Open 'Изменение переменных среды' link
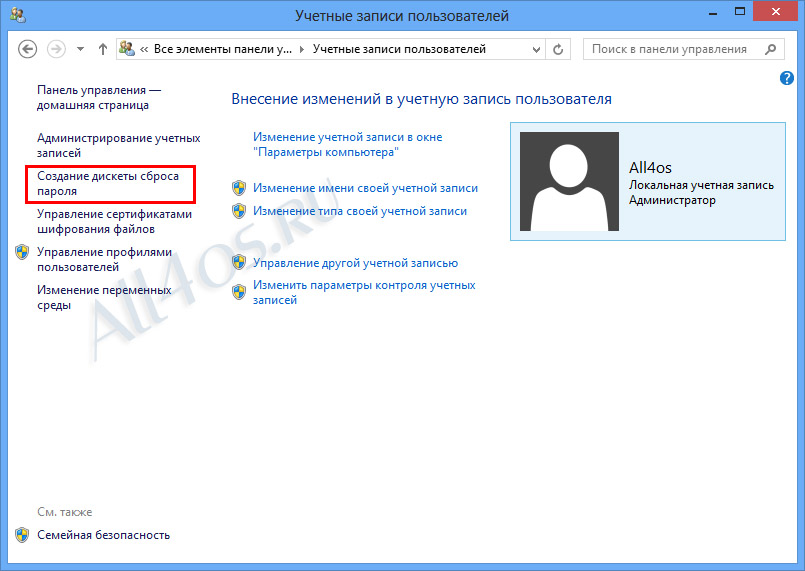Image resolution: width=805 pixels, height=571 pixels. pyautogui.click(x=104, y=297)
